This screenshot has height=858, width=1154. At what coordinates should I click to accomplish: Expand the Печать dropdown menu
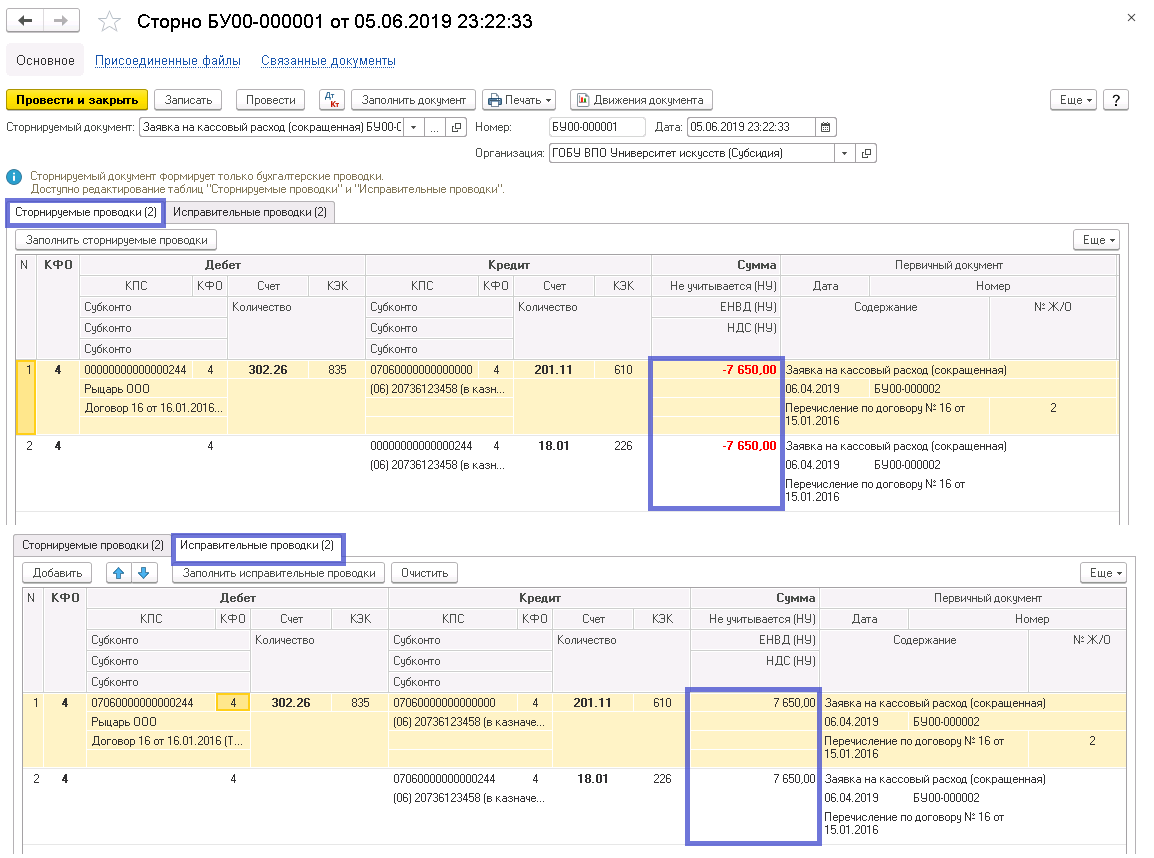pos(519,100)
